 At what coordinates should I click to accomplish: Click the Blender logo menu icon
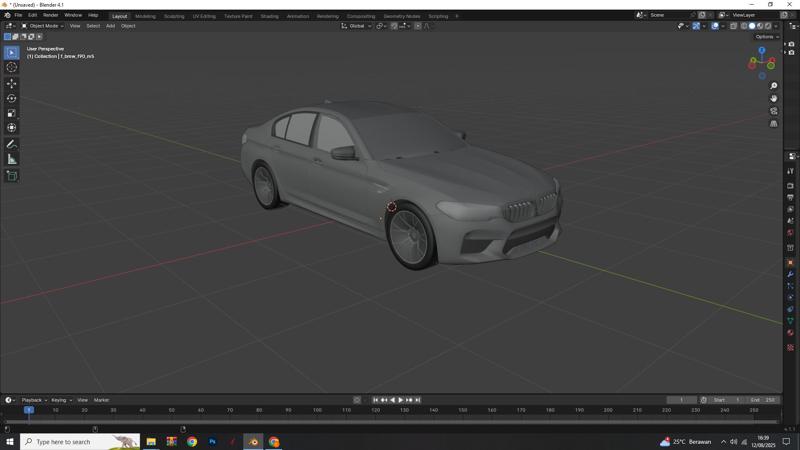[x=7, y=15]
